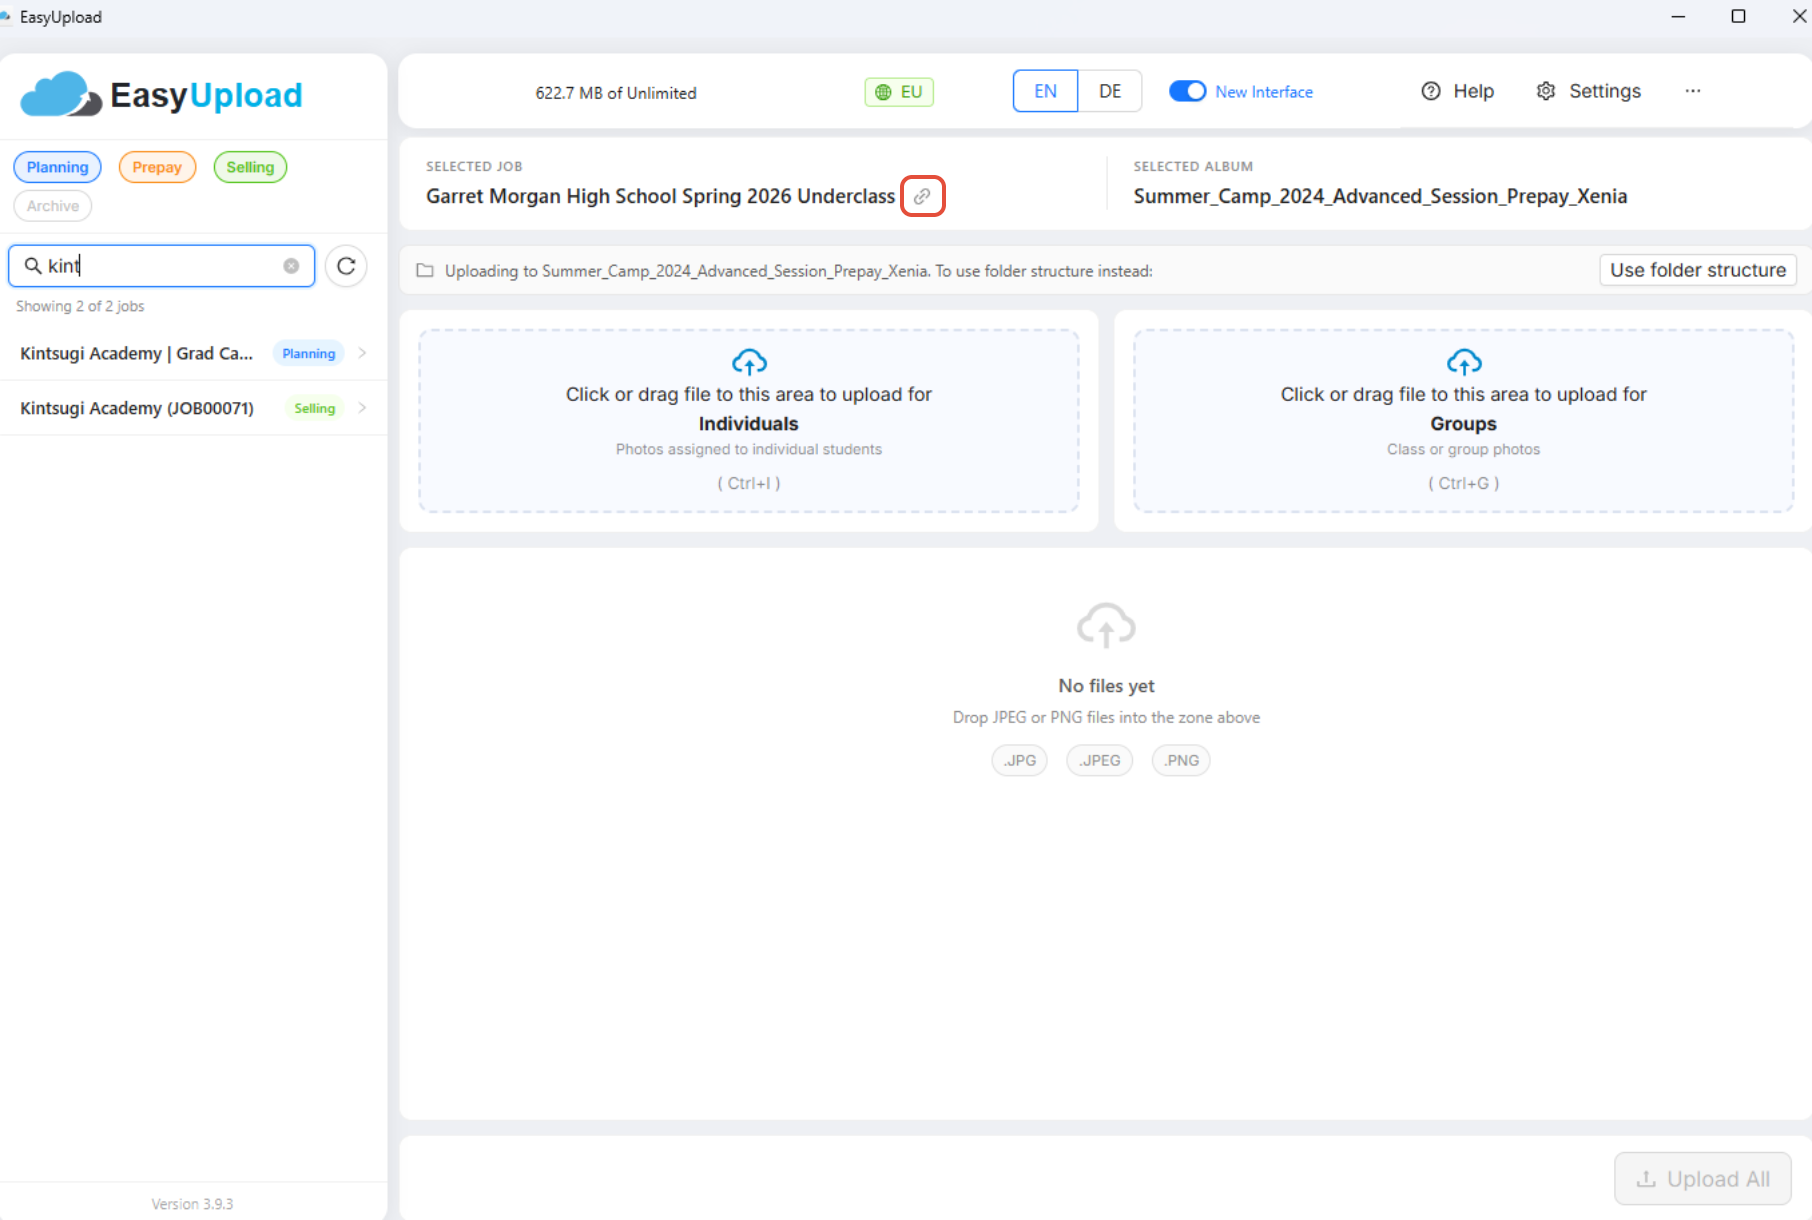Click the Groups upload drop zone
1812x1220 pixels.
pyautogui.click(x=1464, y=421)
